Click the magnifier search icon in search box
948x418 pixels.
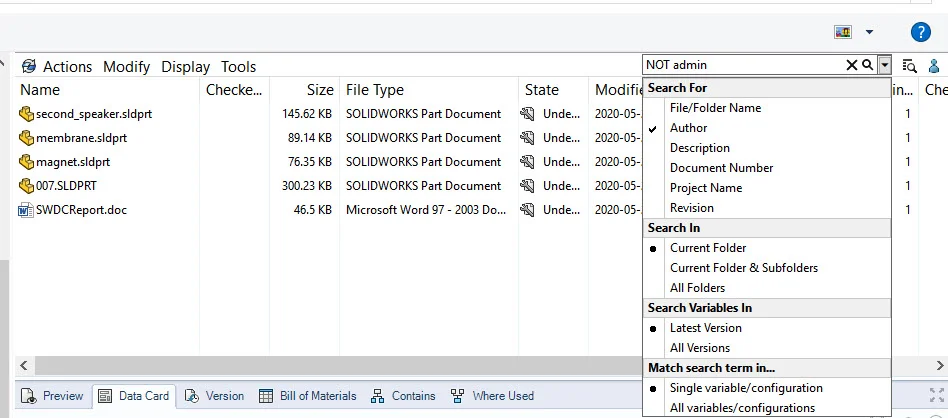click(x=867, y=65)
